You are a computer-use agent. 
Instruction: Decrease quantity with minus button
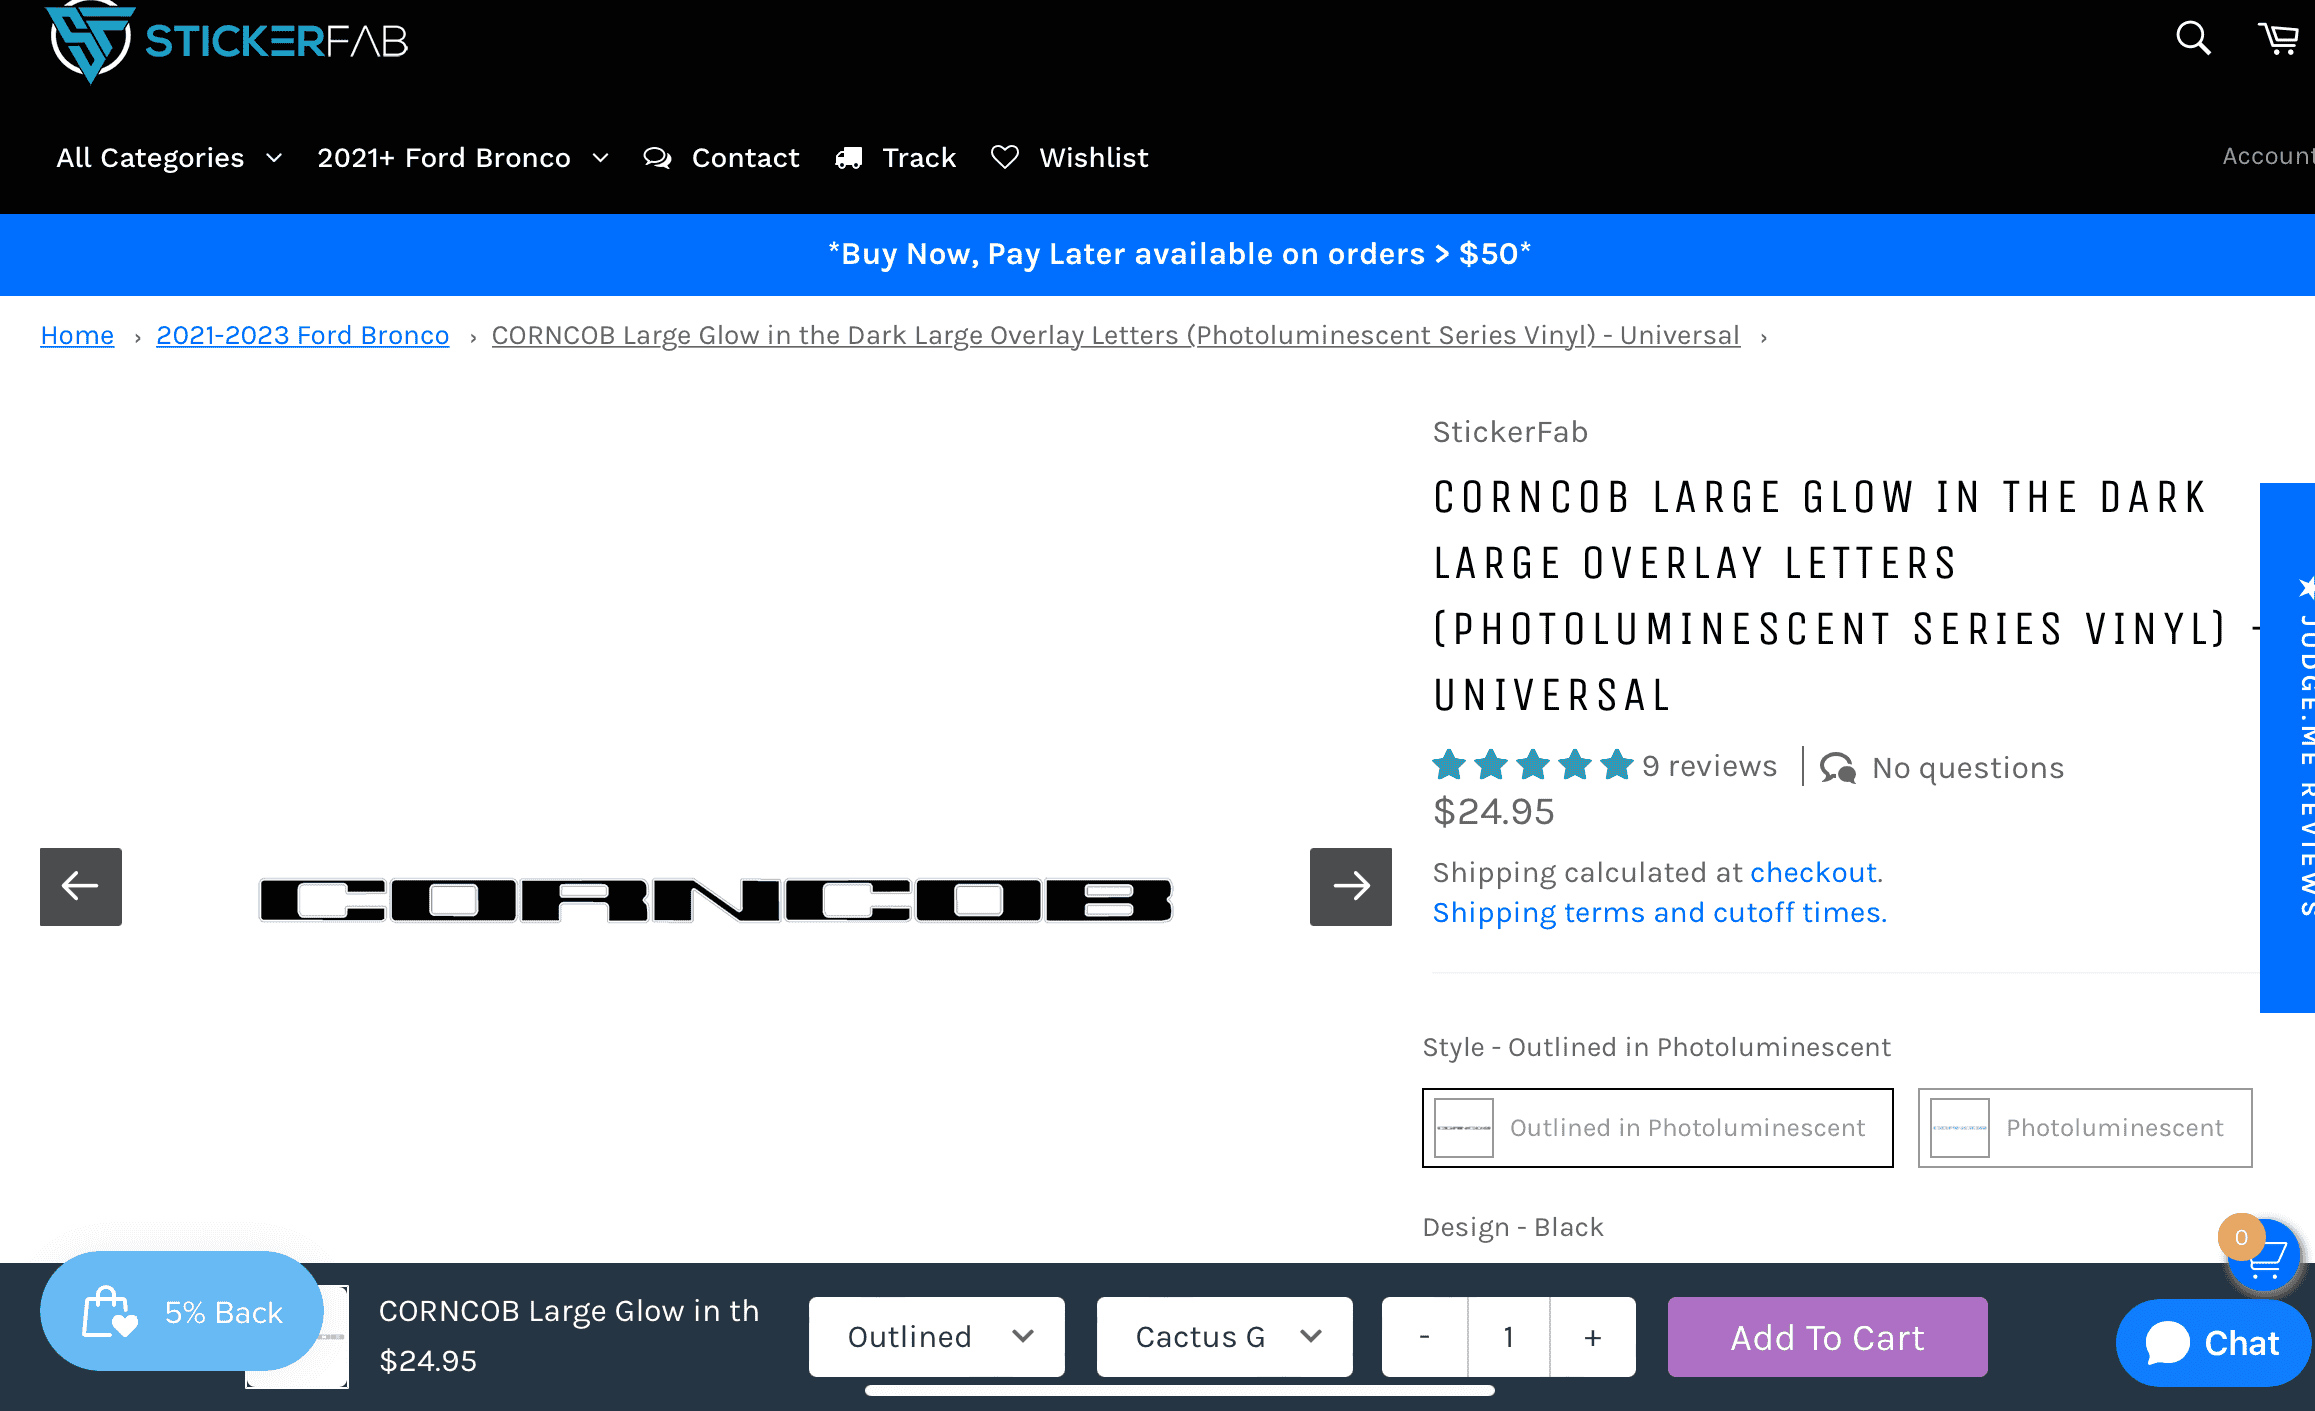1424,1337
